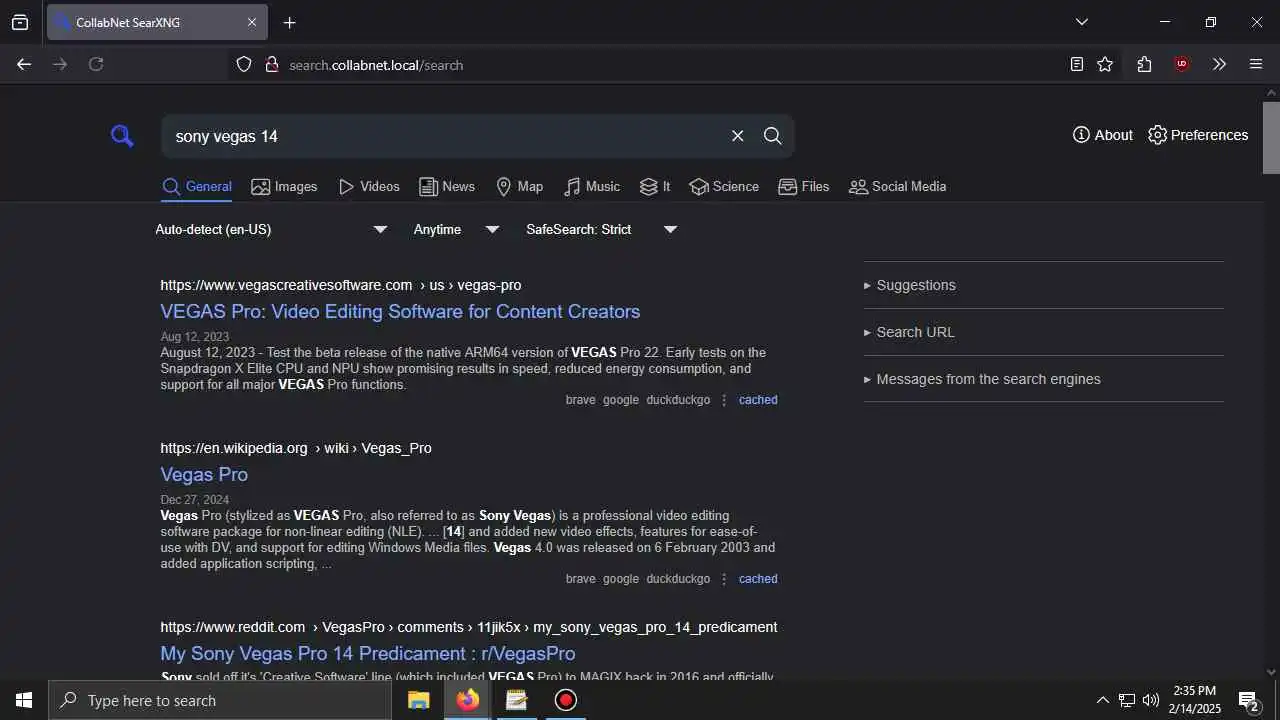This screenshot has height=720, width=1280.
Task: Open the Vegas Pro Wikipedia result
Action: click(204, 475)
